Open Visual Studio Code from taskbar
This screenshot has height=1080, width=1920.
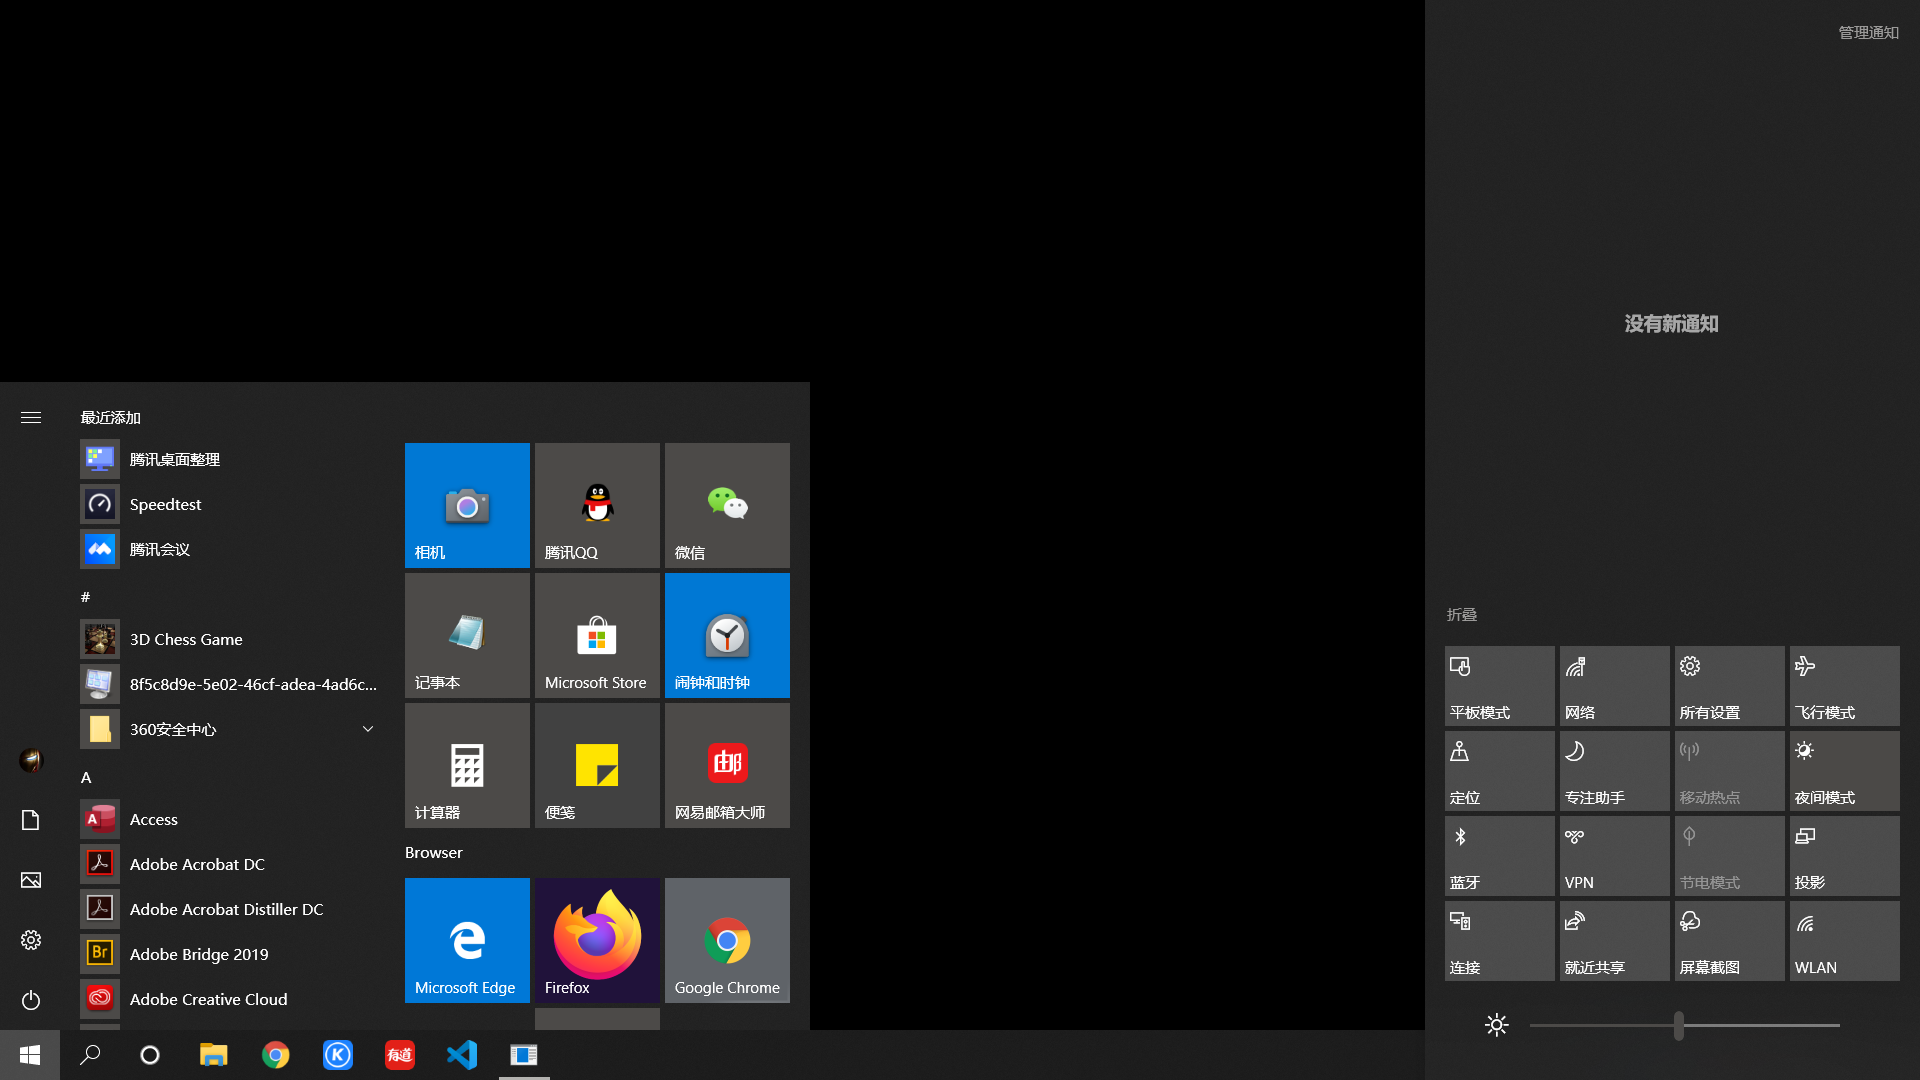tap(462, 1055)
